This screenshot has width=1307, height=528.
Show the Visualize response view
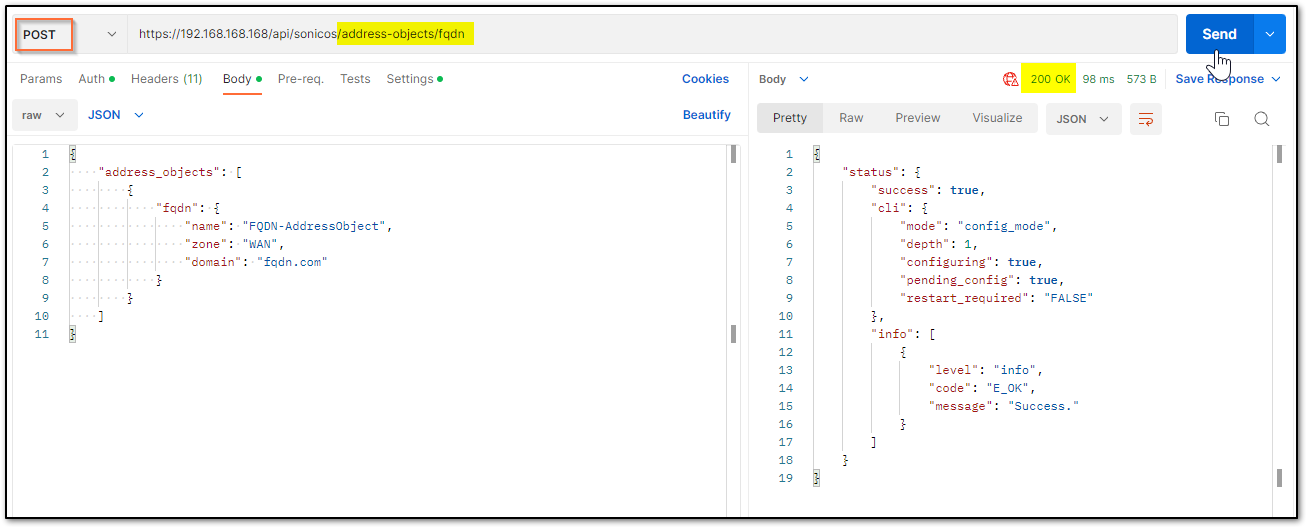[997, 118]
